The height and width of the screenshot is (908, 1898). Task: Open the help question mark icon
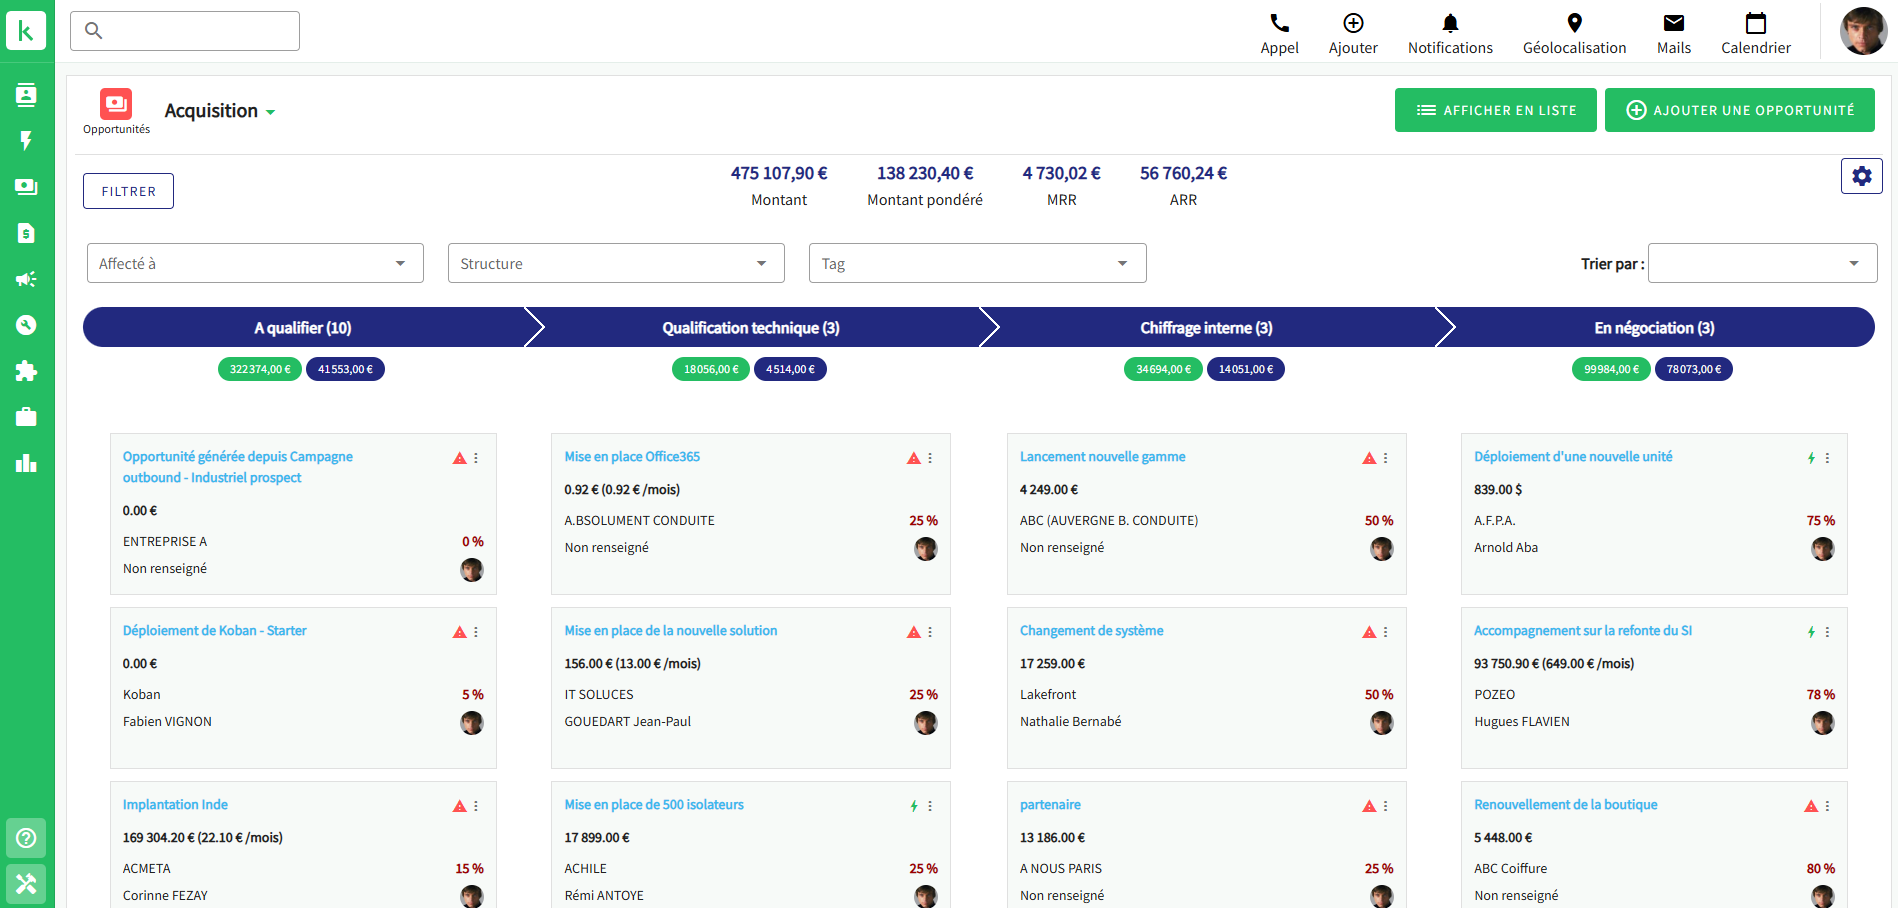click(27, 838)
